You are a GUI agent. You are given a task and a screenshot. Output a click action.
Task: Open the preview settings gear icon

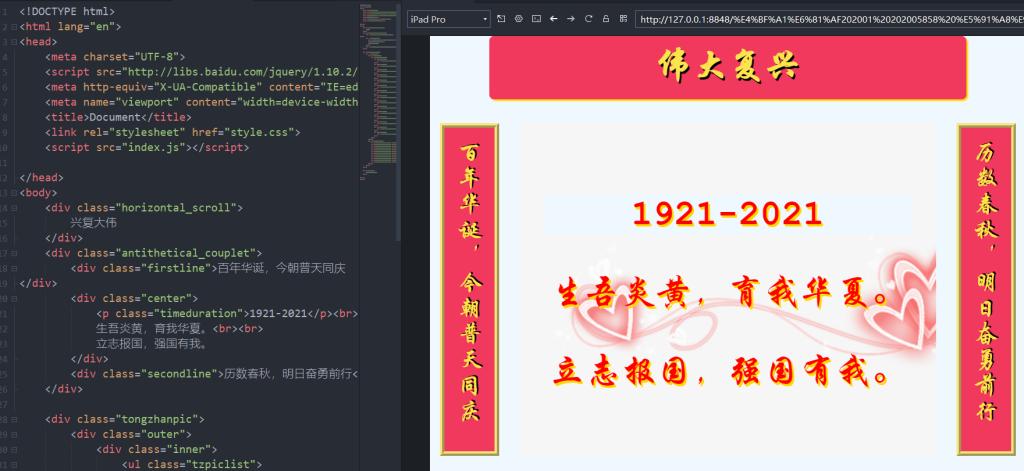point(519,19)
